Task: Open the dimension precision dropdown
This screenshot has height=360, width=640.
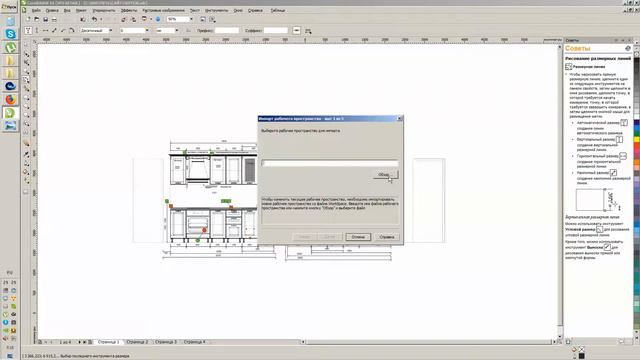Action: coord(147,31)
